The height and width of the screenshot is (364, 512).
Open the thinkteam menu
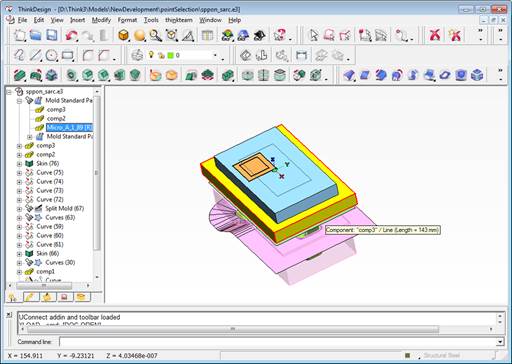(179, 20)
